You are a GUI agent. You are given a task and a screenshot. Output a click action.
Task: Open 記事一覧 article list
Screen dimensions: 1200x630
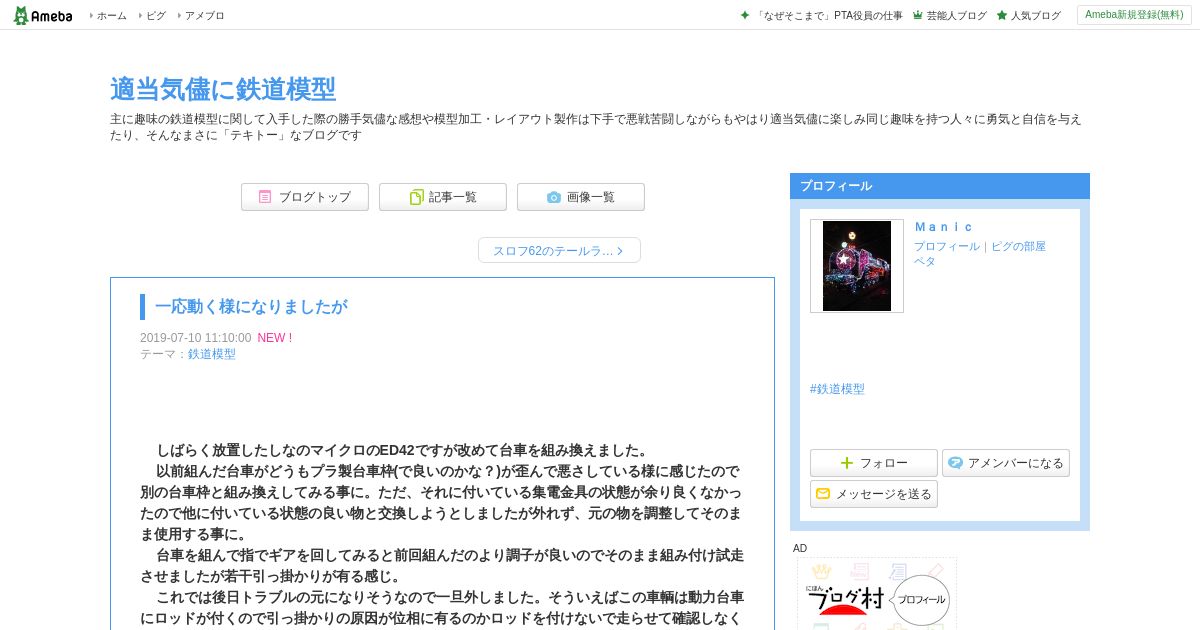[x=443, y=197]
